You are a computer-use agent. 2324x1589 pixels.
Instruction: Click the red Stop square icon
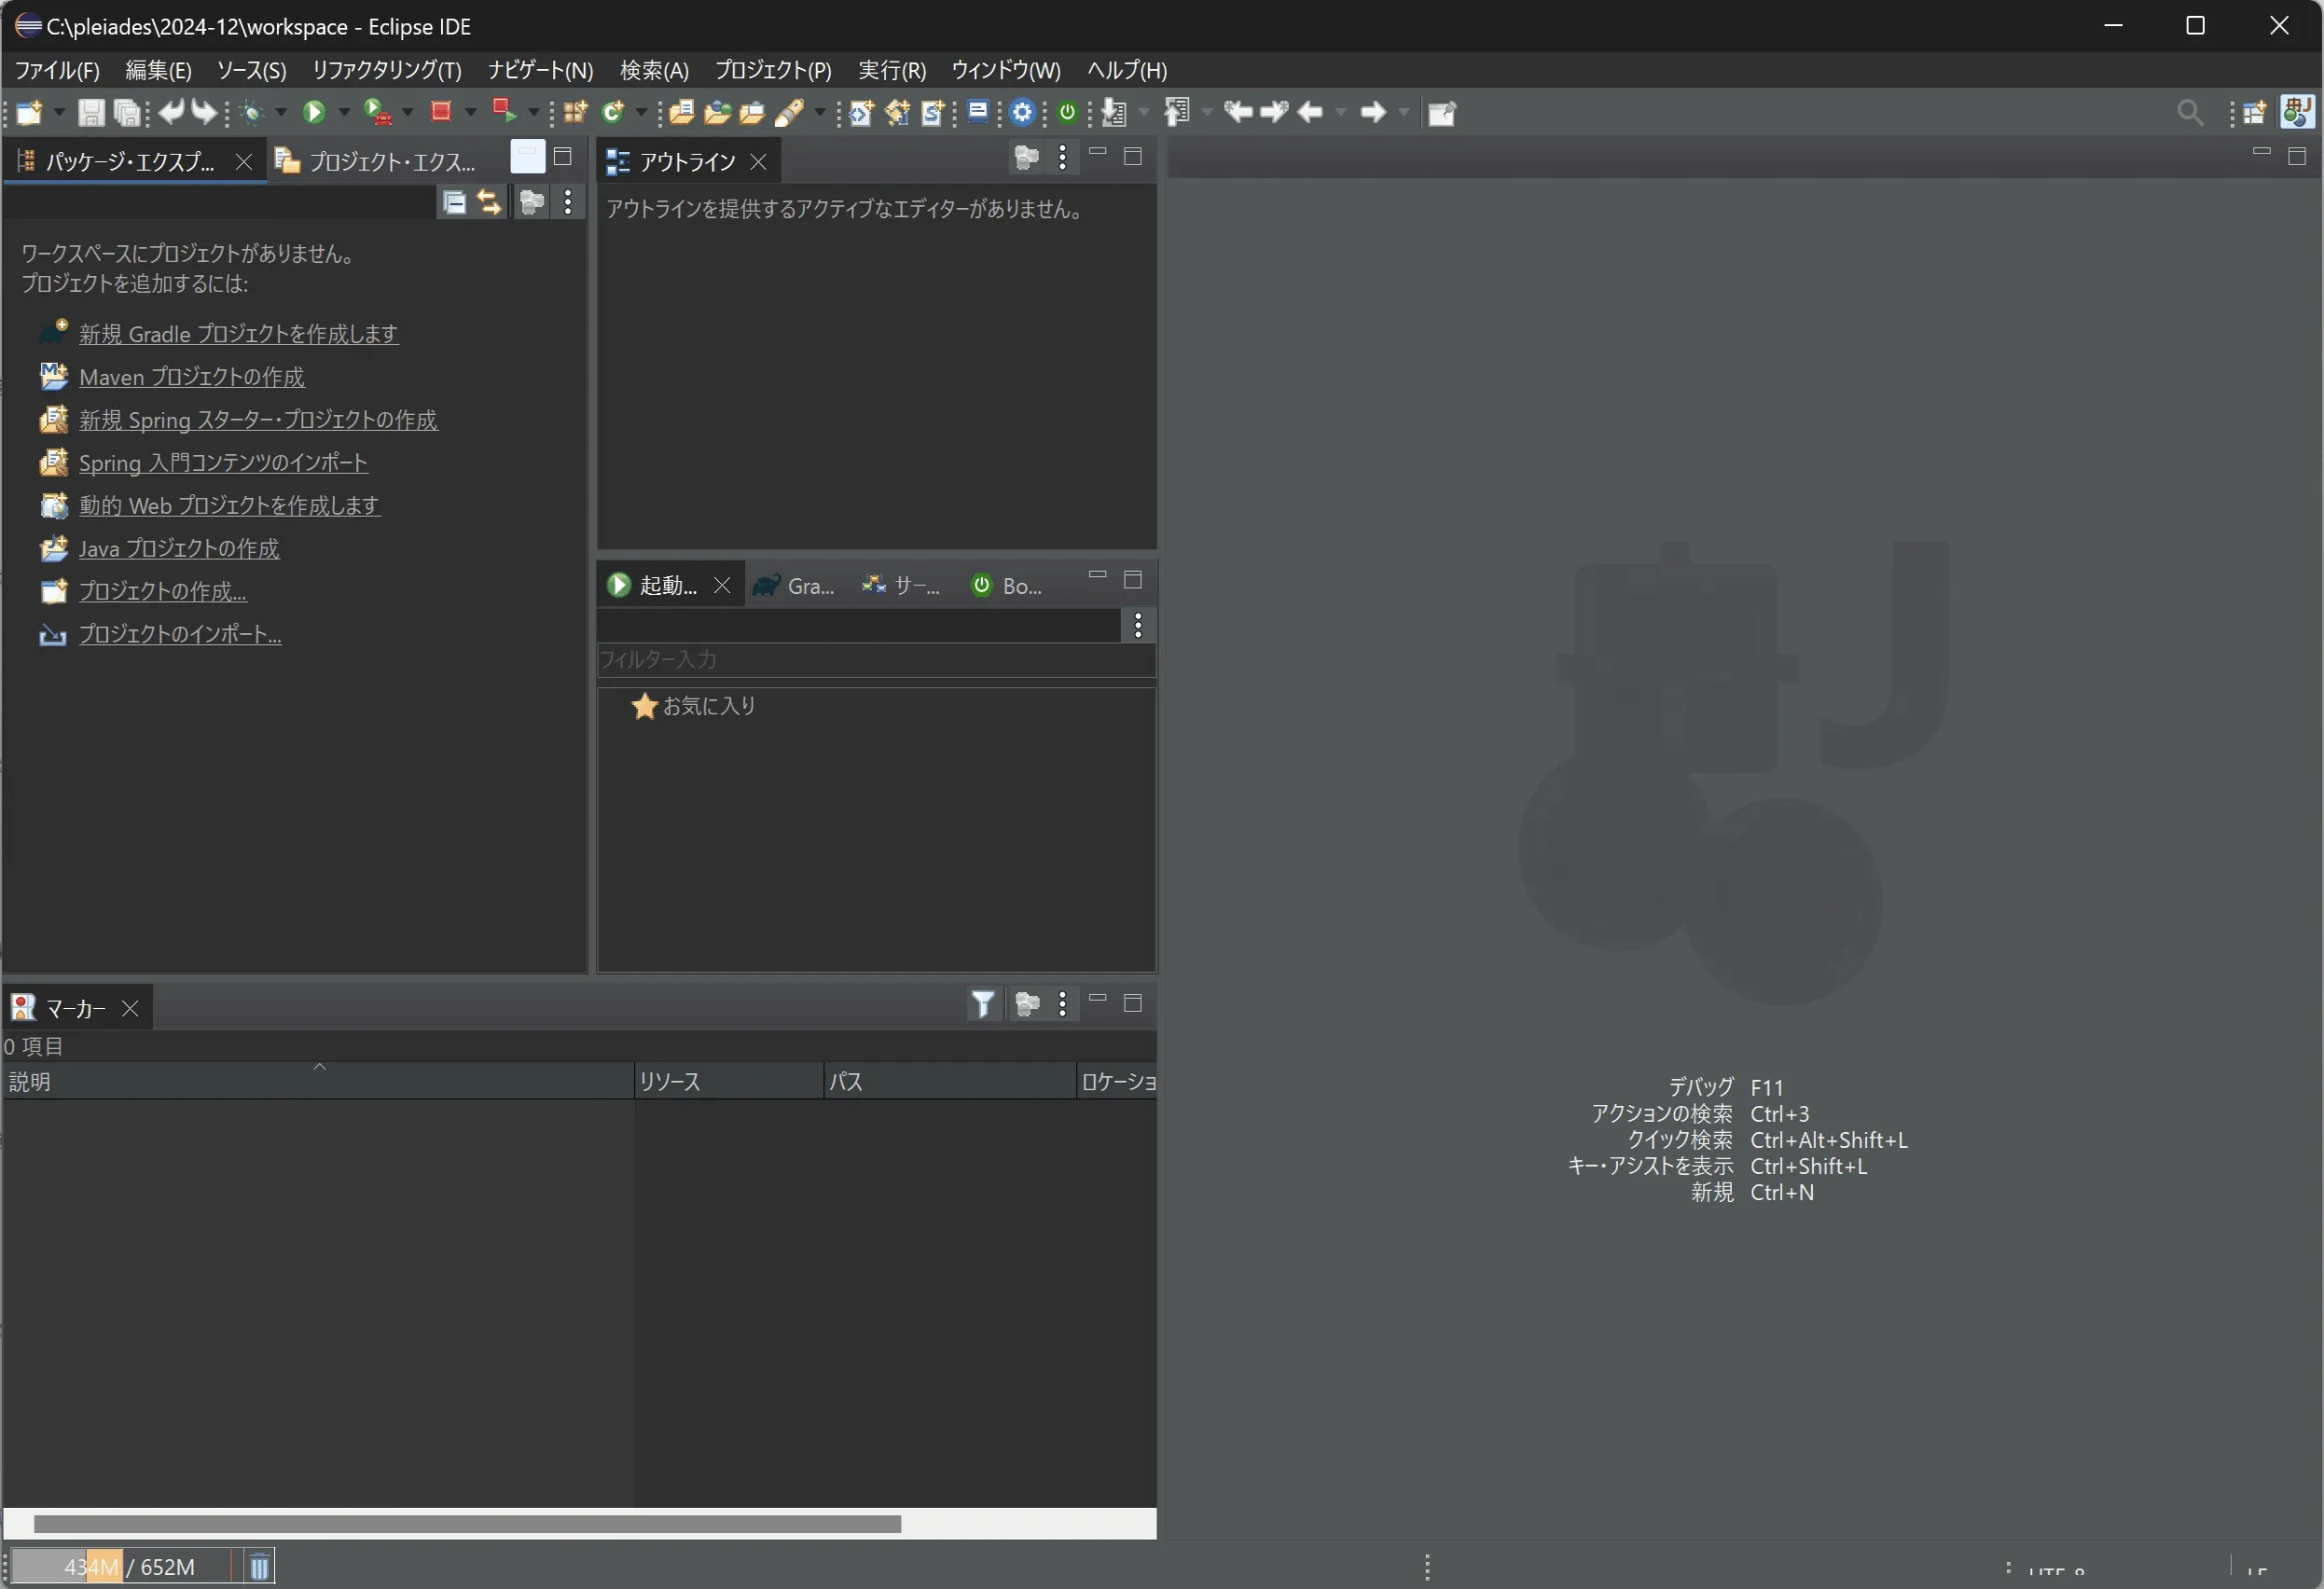coord(440,111)
